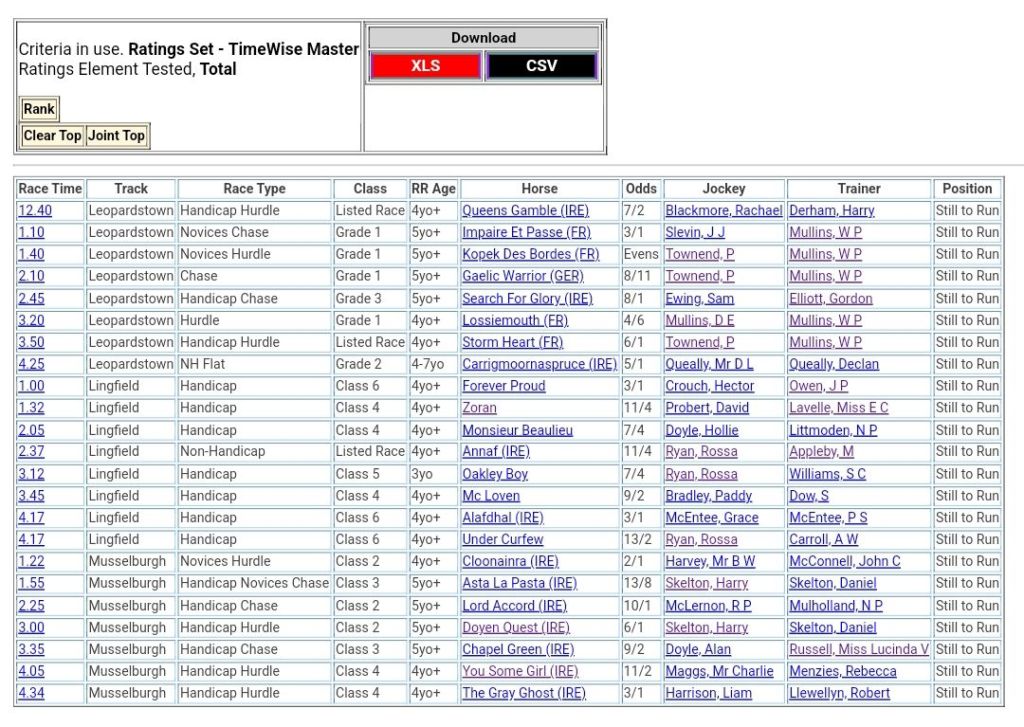1024x727 pixels.
Task: Open the 4.25 Leopardstown race link
Action: [x=31, y=364]
